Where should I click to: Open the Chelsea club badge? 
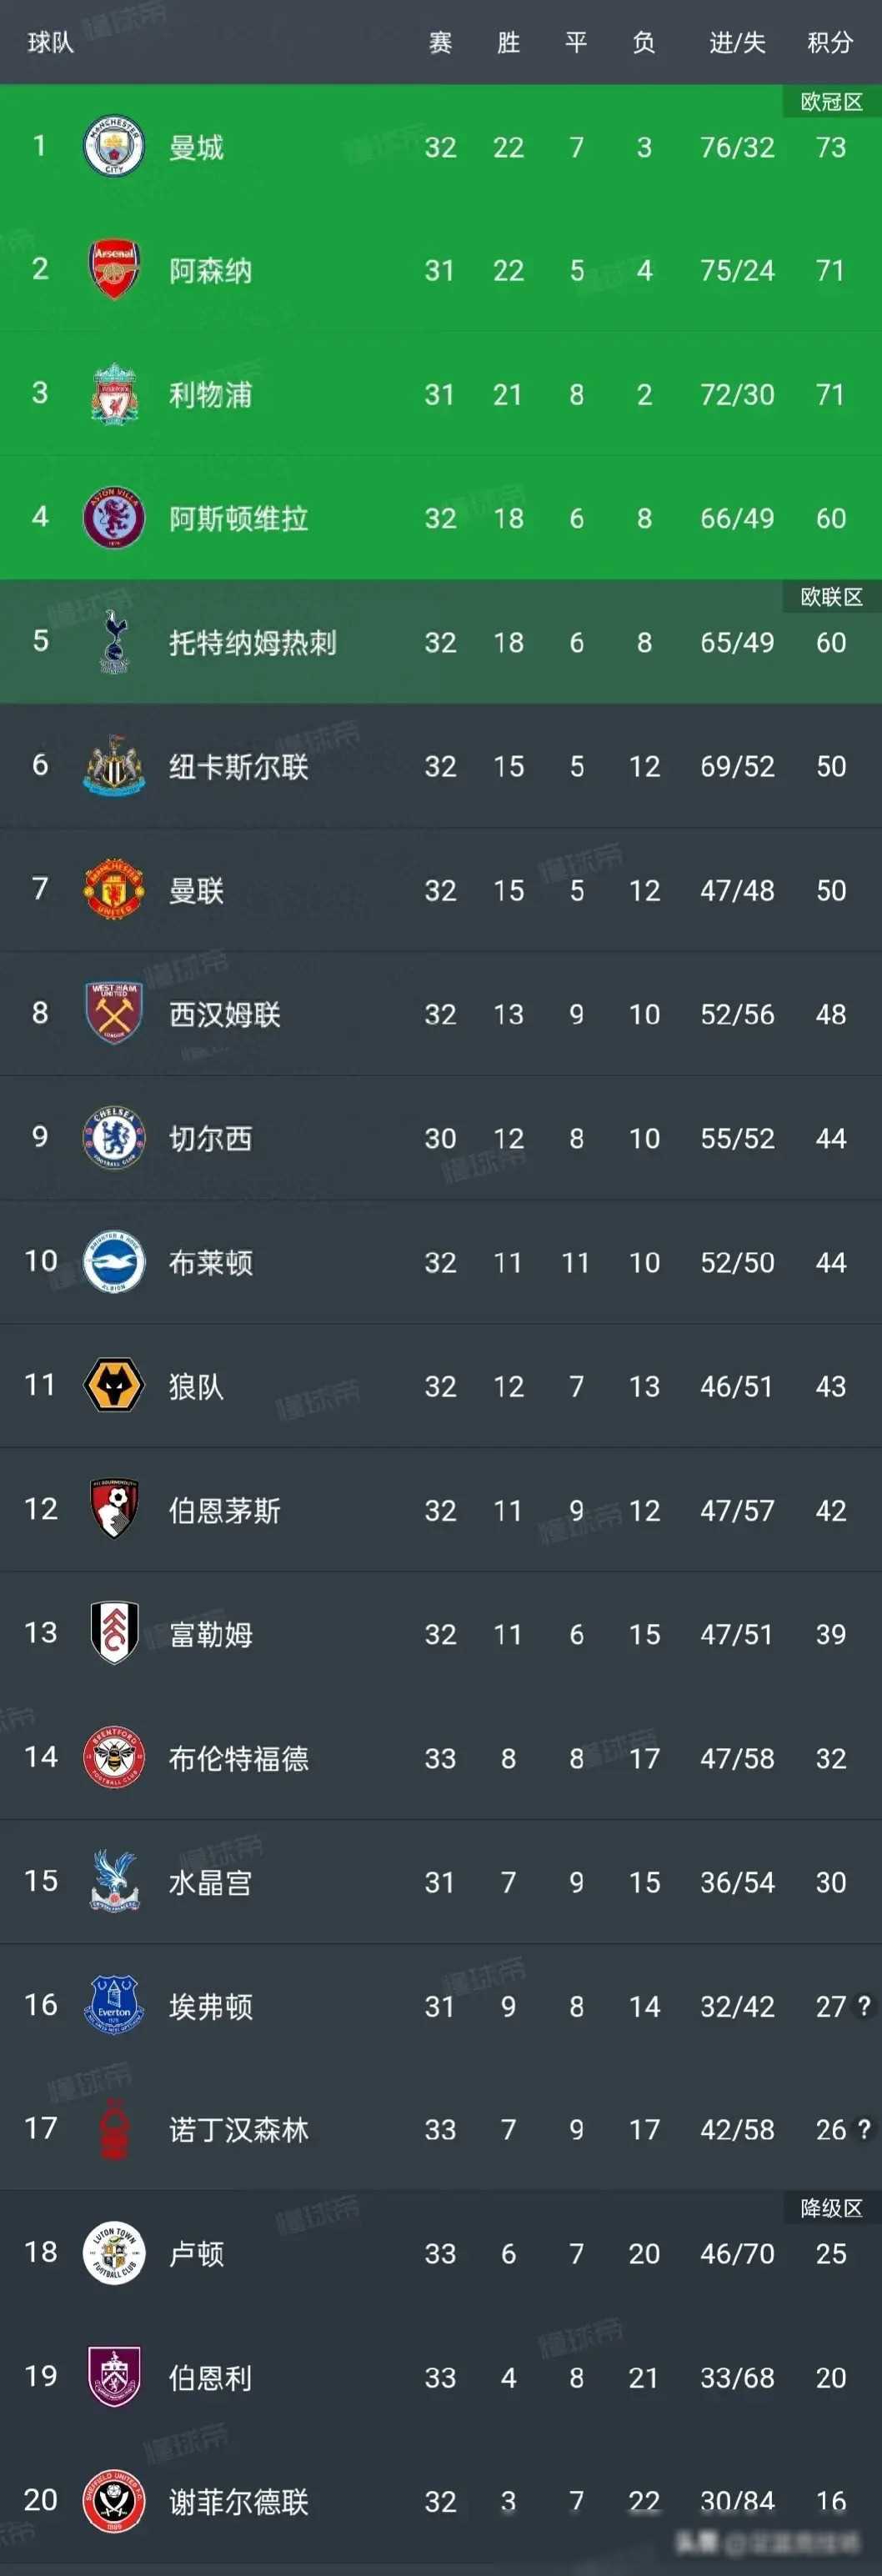[114, 1138]
